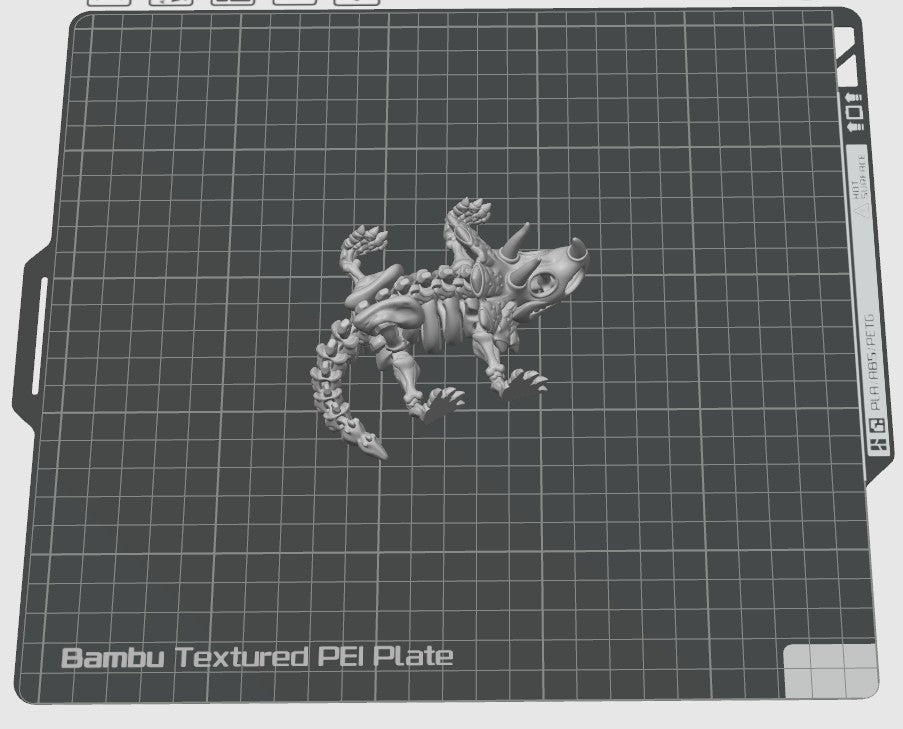Click the upper arrow icon on plate's right edge
903x729 pixels.
tap(855, 97)
